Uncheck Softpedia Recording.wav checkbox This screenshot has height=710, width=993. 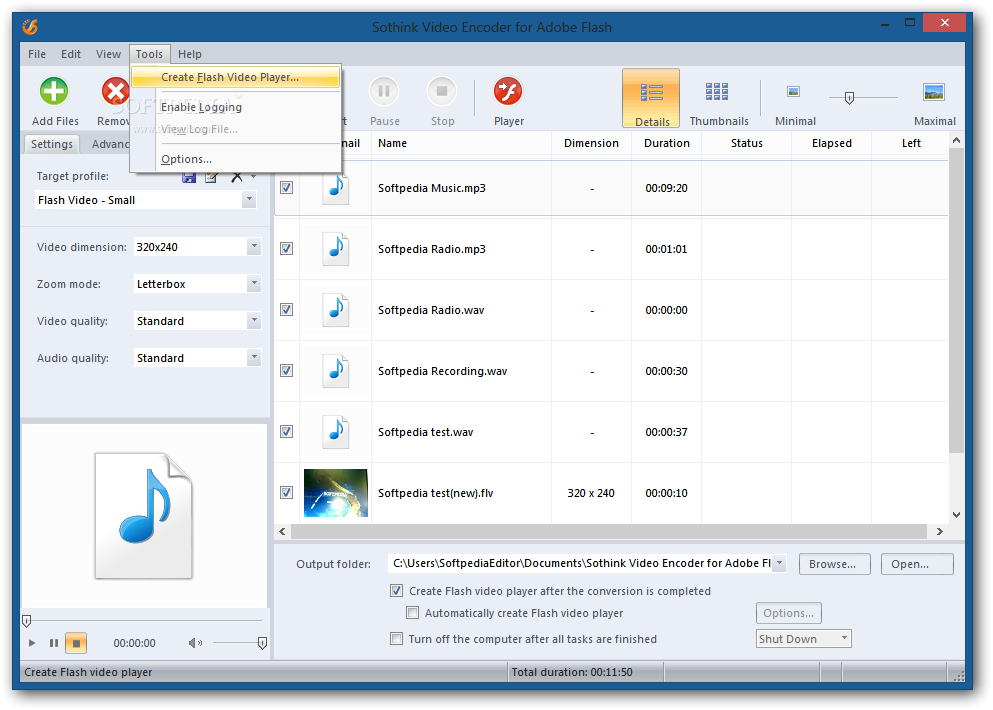click(287, 370)
